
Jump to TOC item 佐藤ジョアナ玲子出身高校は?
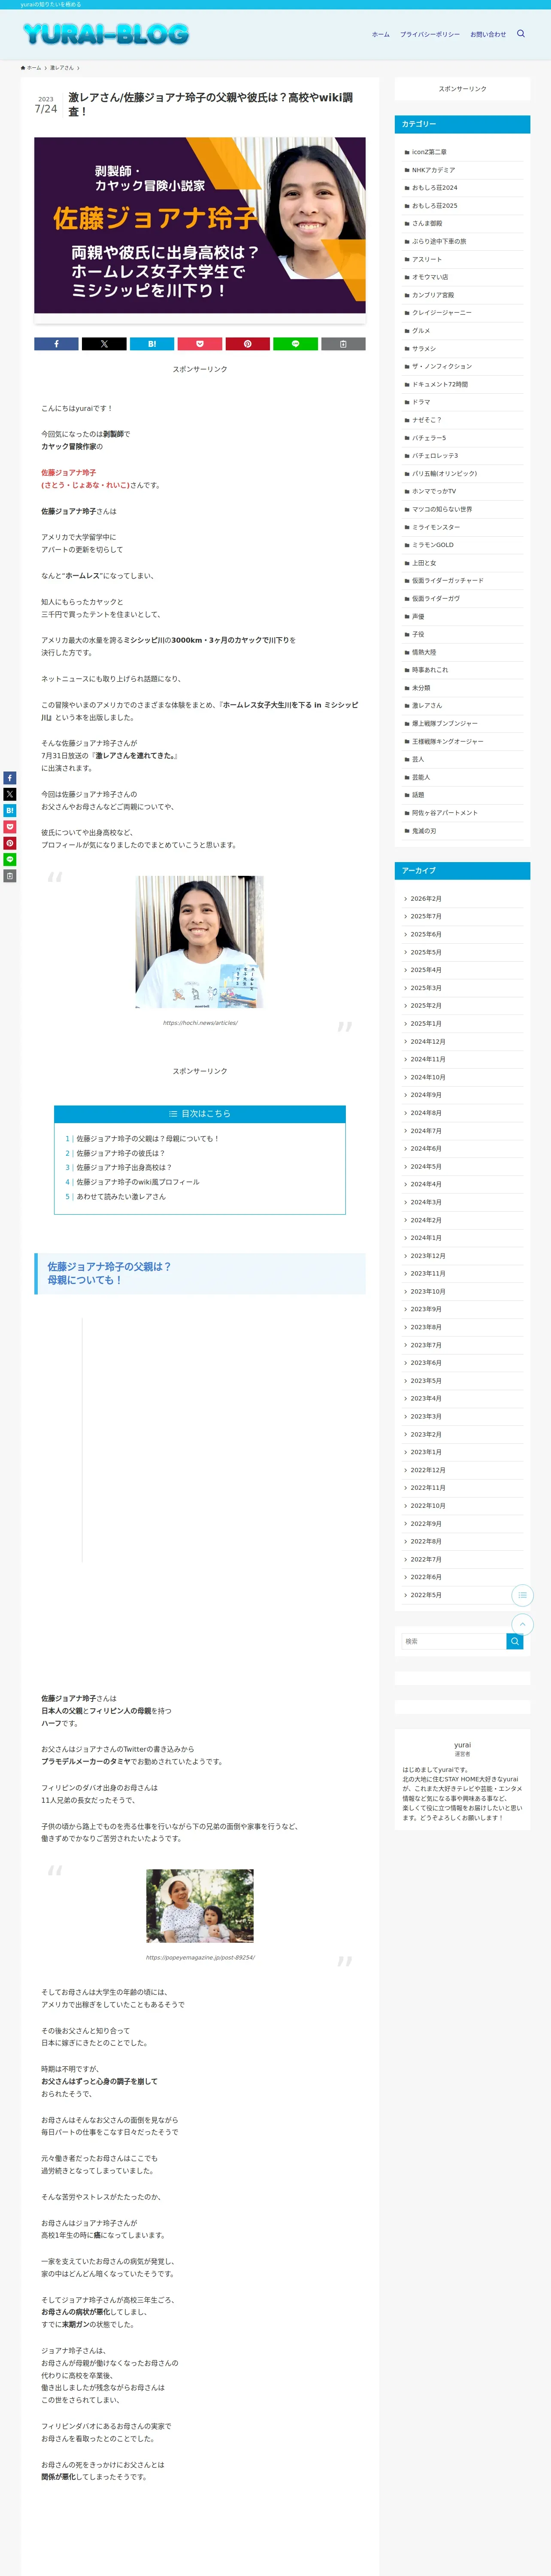(x=124, y=1168)
